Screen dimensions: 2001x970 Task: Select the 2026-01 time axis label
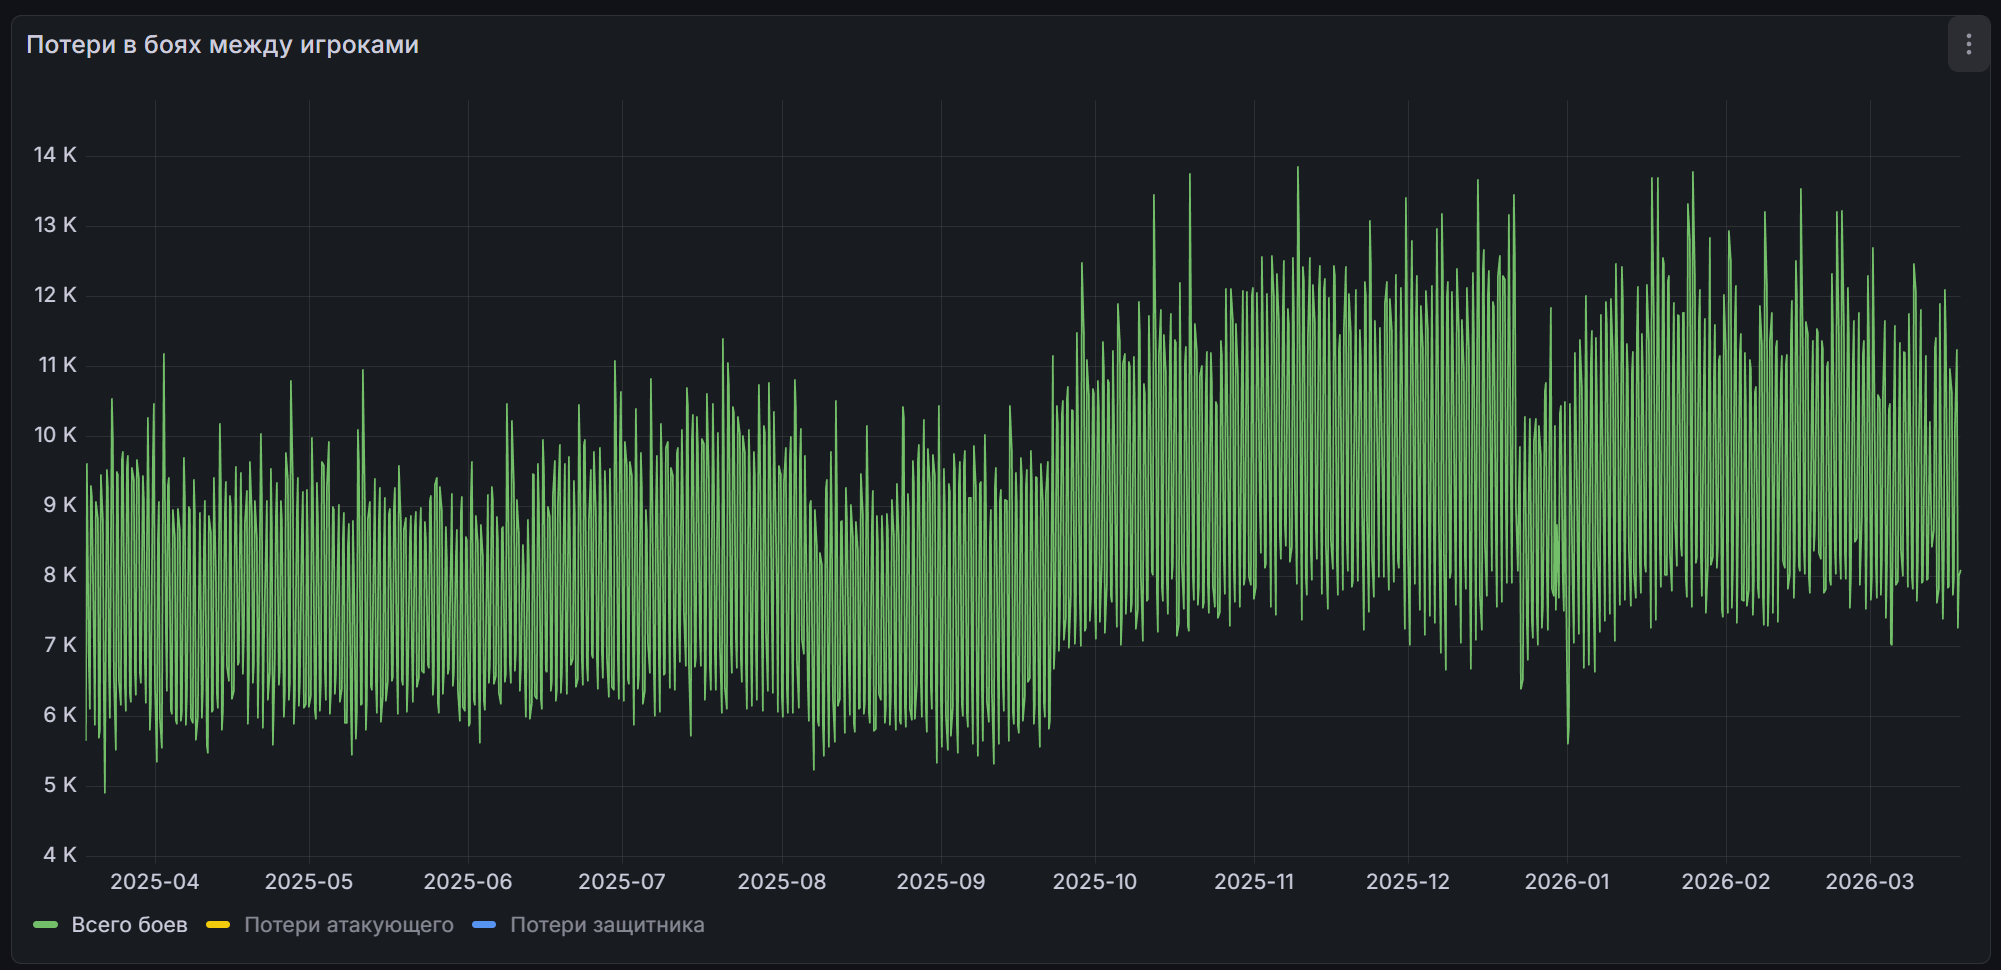click(x=1566, y=882)
